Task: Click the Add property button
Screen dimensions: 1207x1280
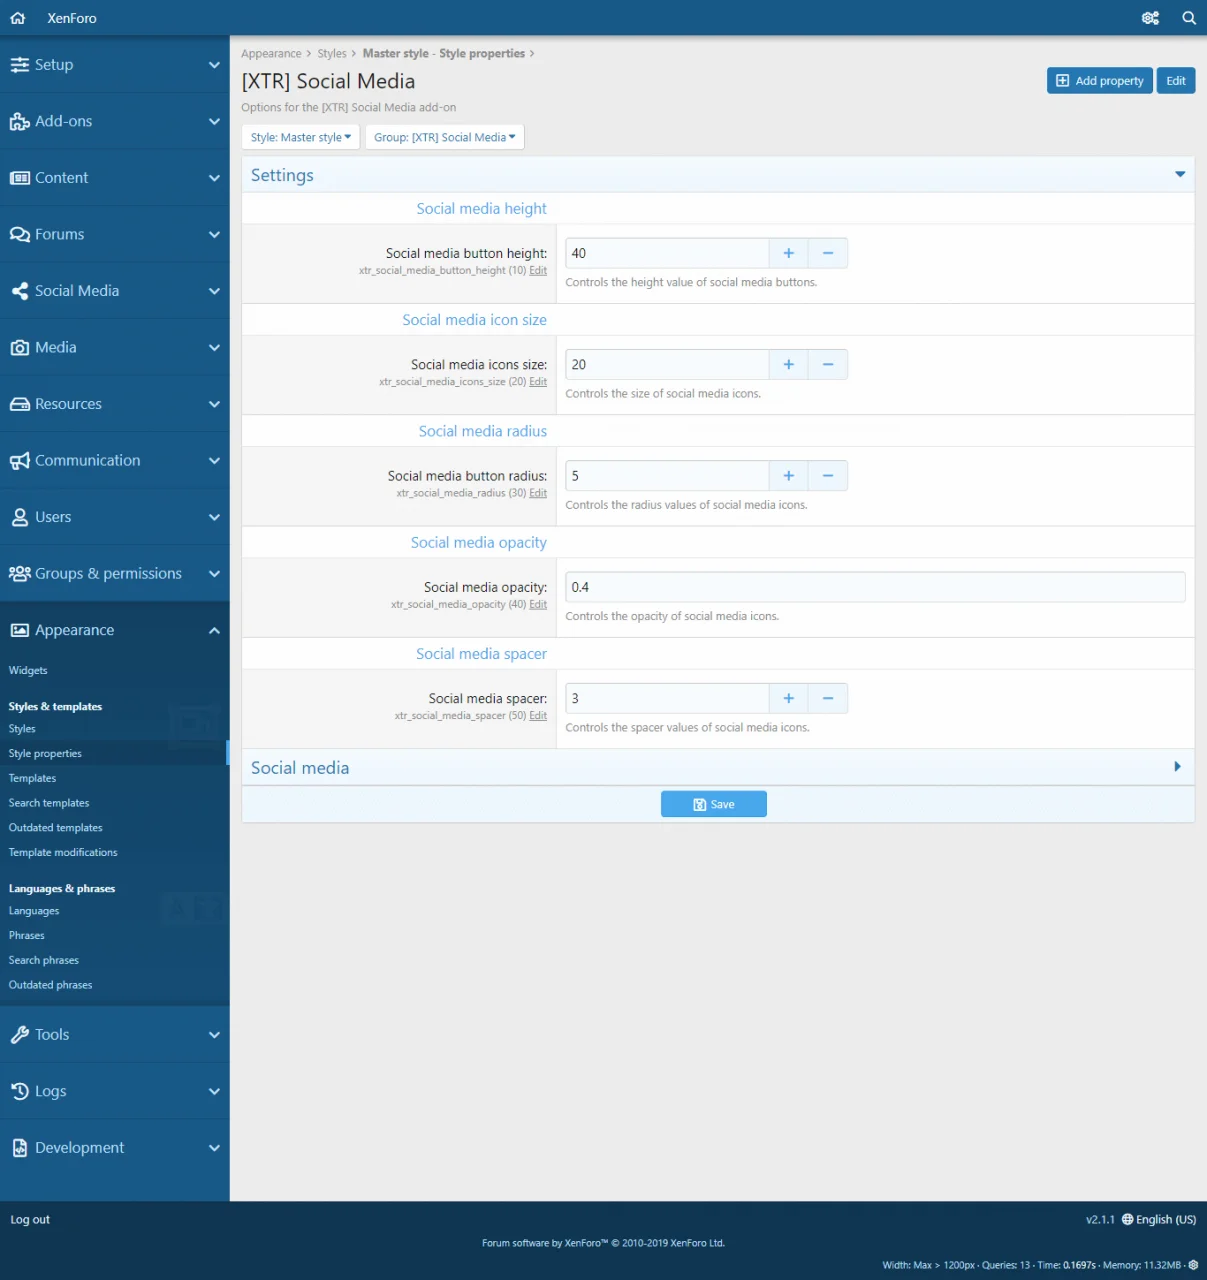Action: coord(1099,81)
